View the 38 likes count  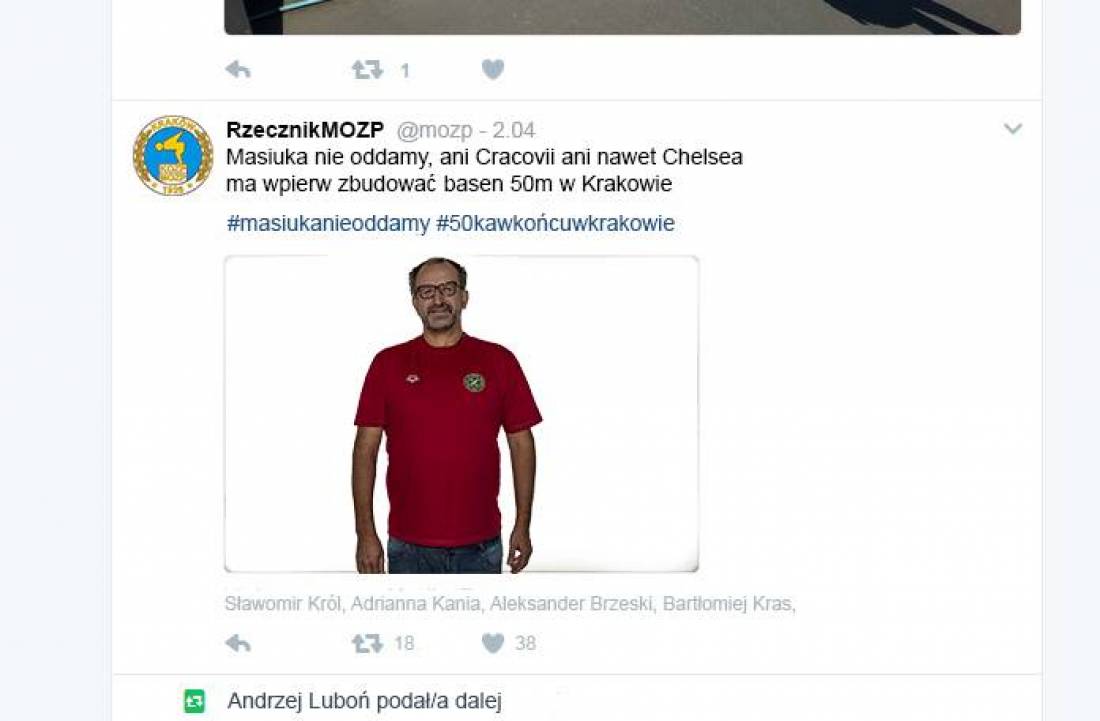pos(525,643)
